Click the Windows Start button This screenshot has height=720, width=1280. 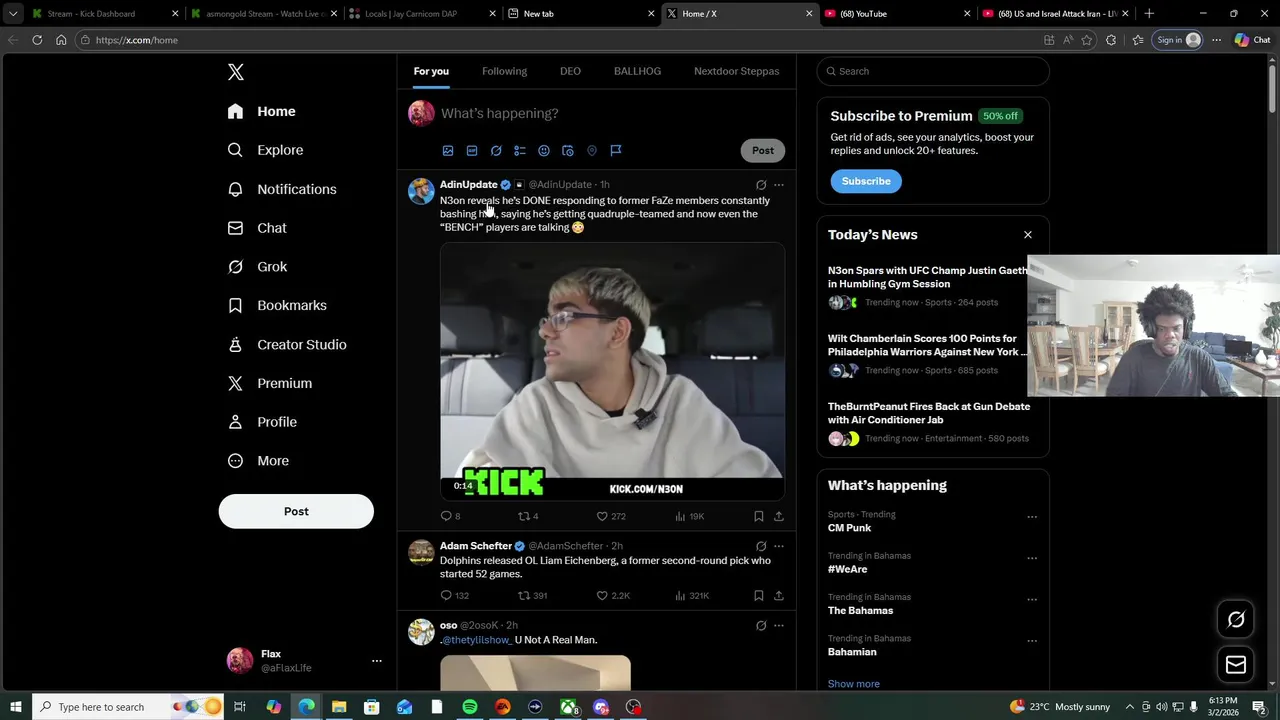coord(15,707)
